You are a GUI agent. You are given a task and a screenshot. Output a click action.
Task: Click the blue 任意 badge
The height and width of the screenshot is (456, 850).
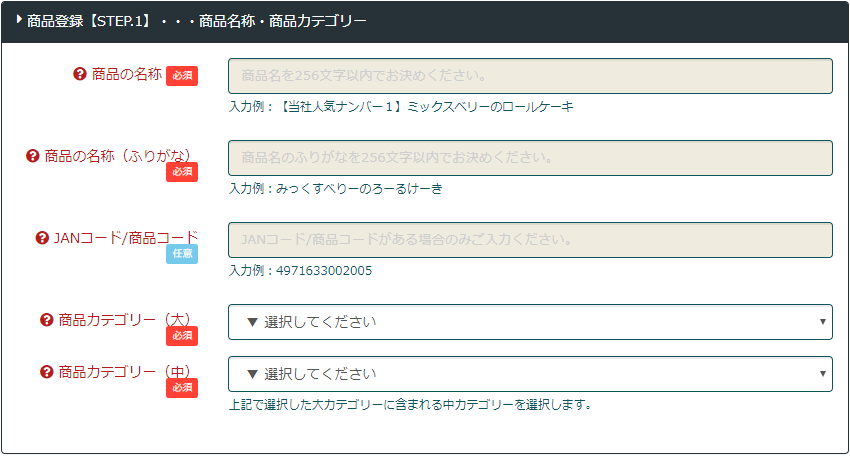click(x=182, y=254)
